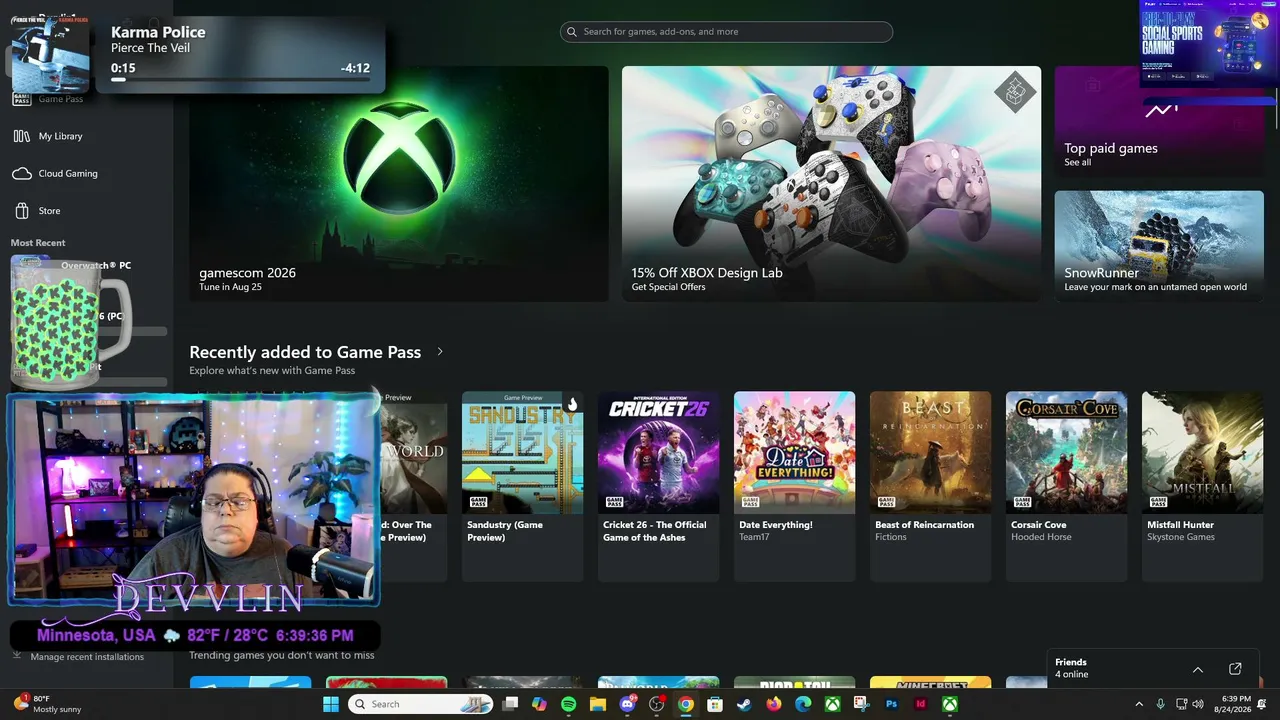This screenshot has height=720, width=1280.
Task: Open the Corsair Cove game card
Action: coord(1066,486)
